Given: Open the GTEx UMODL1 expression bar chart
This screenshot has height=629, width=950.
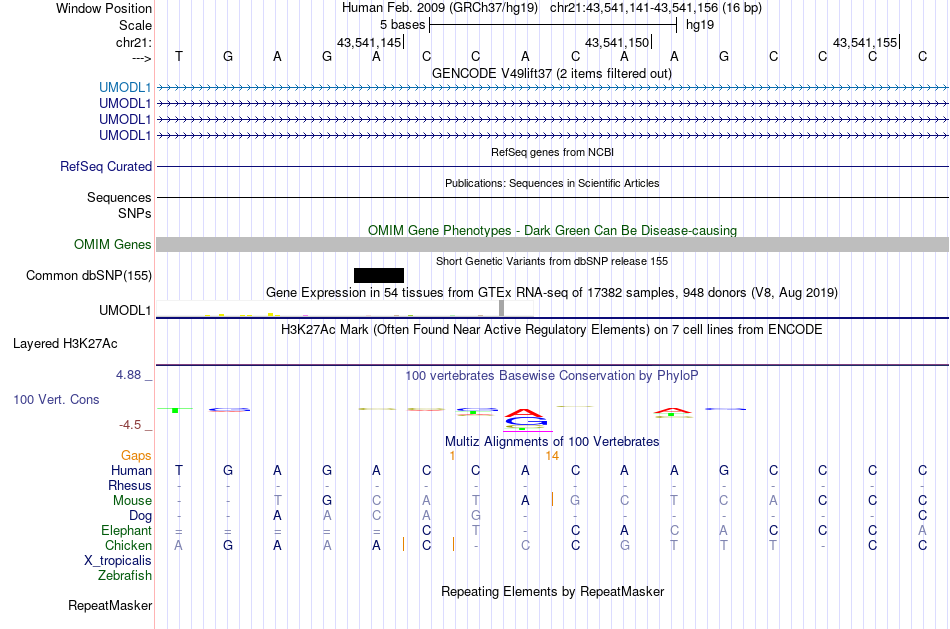Looking at the screenshot, I should pyautogui.click(x=345, y=308).
